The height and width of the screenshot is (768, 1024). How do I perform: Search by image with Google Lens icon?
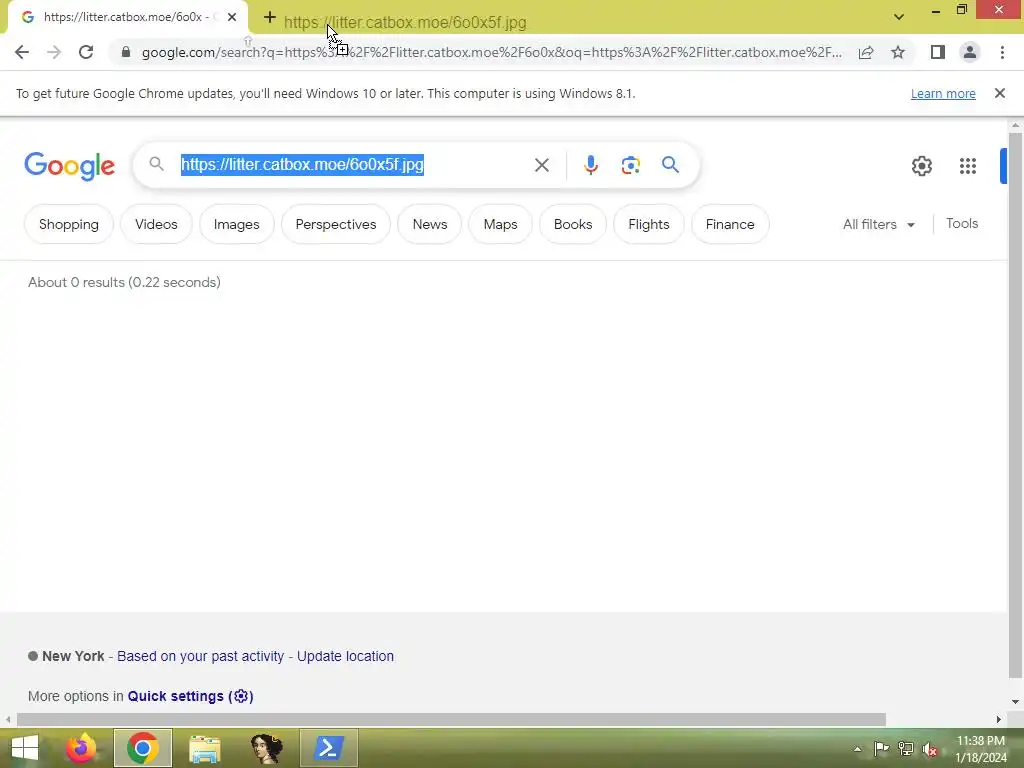pos(630,165)
